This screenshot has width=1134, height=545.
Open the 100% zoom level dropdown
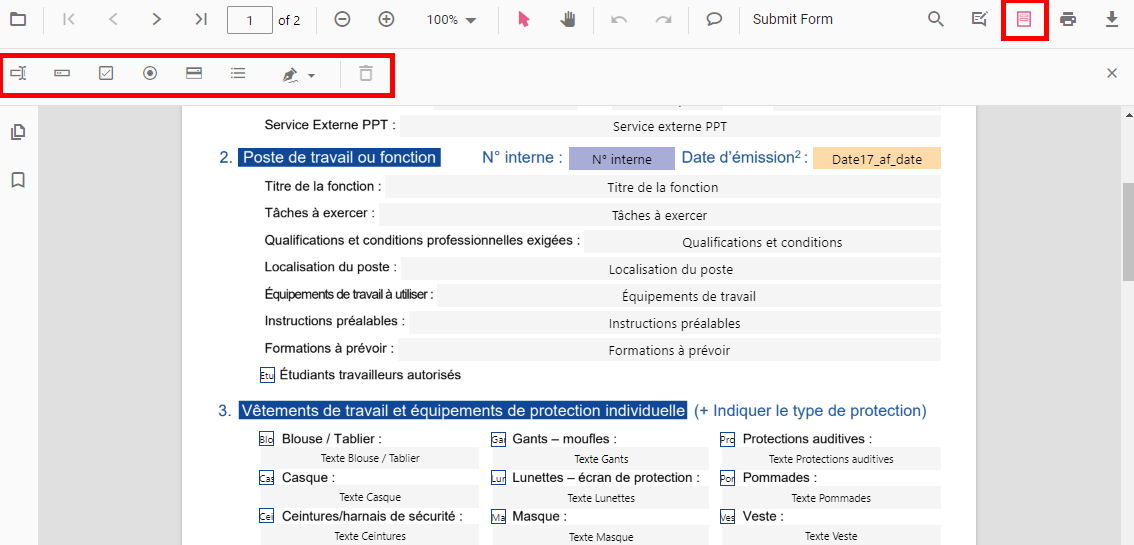(452, 20)
